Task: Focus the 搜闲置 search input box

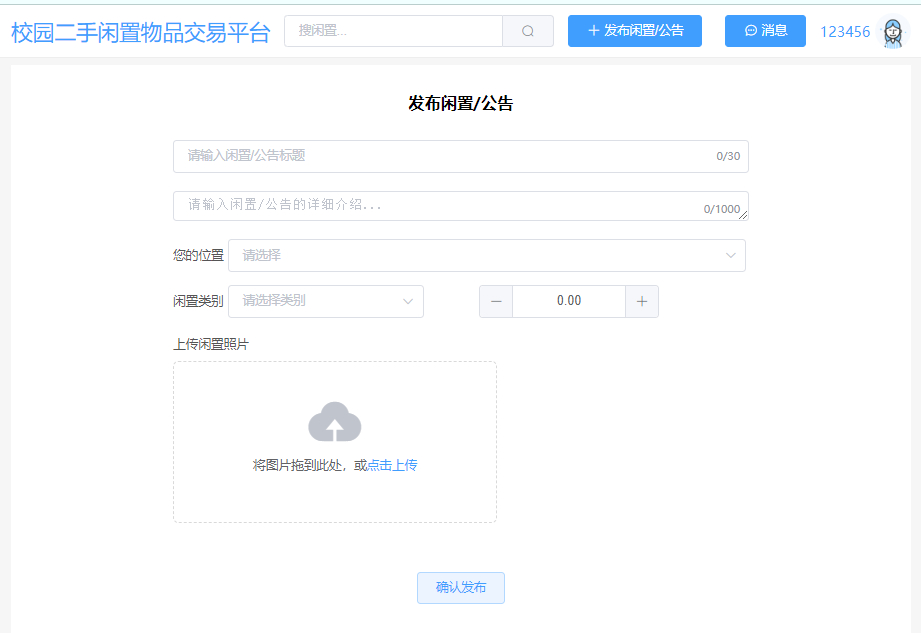Action: pyautogui.click(x=390, y=30)
